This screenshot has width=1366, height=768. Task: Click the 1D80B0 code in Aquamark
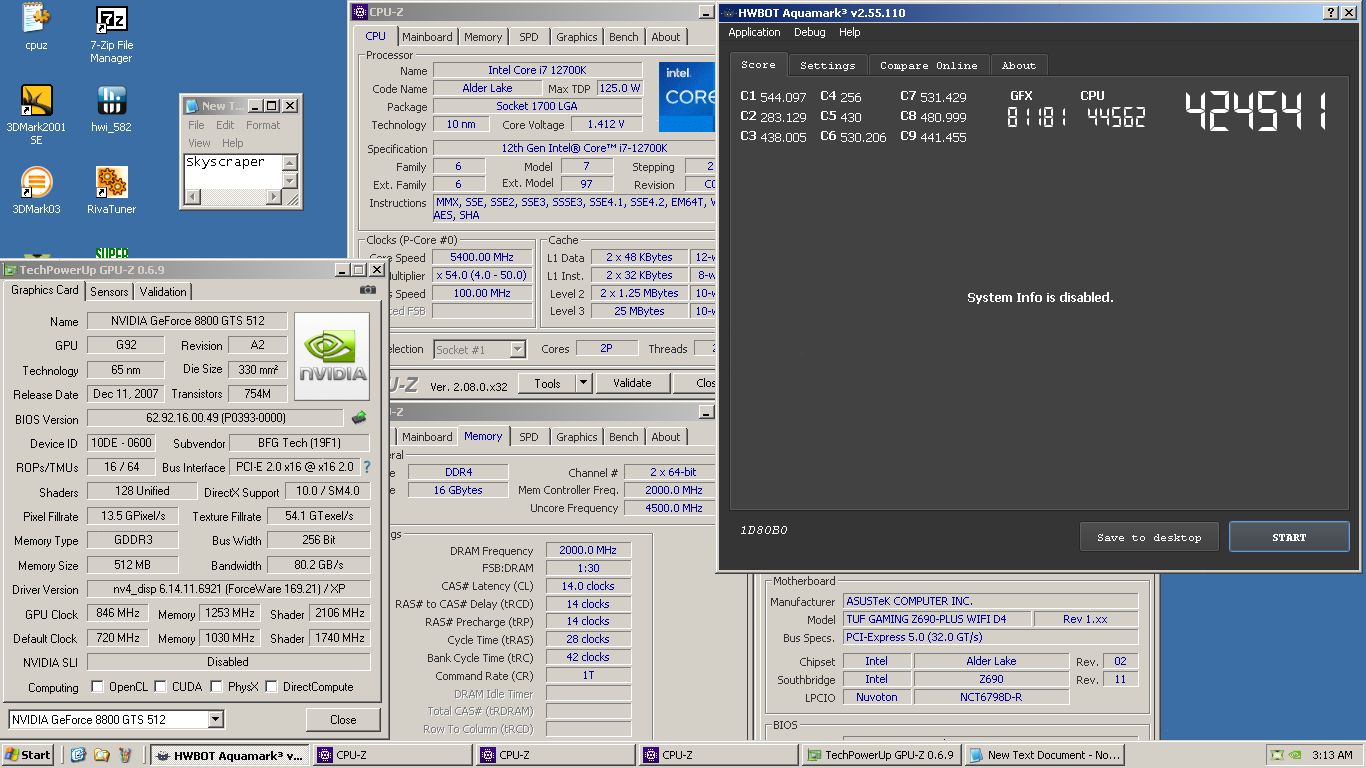click(x=764, y=530)
